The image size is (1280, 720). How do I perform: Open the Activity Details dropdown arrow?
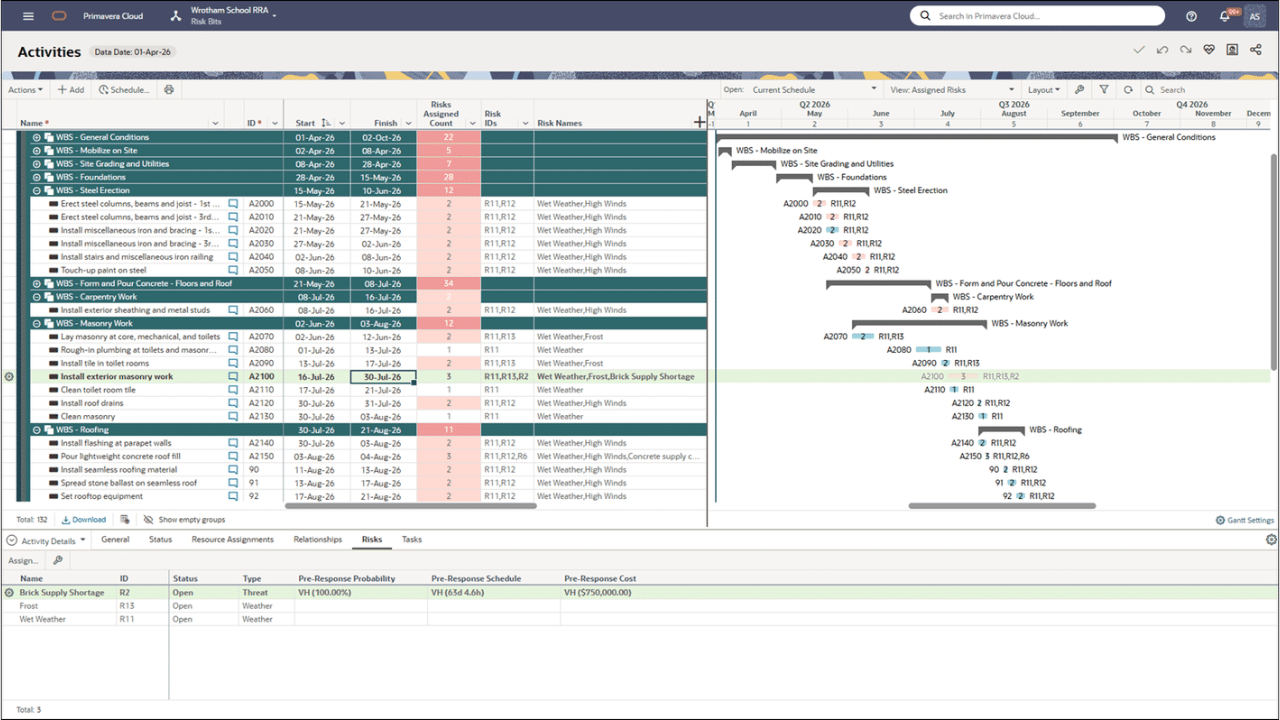(82, 541)
